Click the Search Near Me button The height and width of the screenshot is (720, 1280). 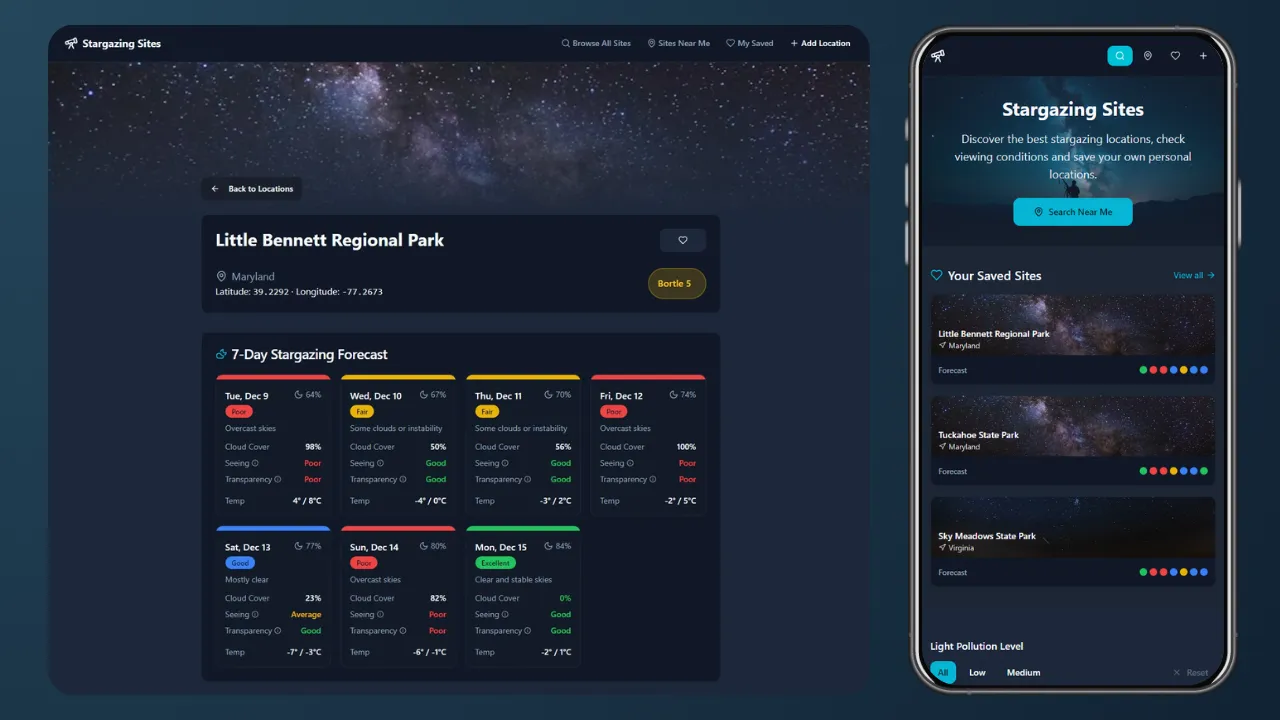[1072, 212]
